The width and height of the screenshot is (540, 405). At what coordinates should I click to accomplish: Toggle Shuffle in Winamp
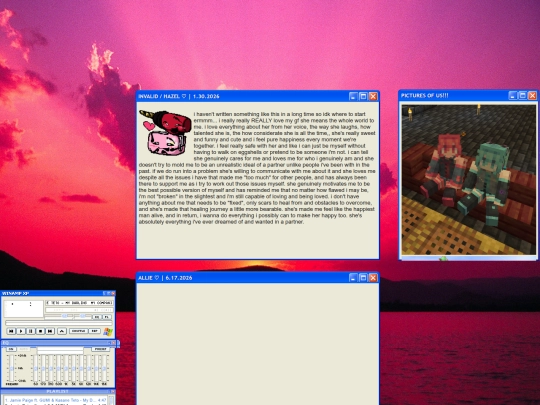[79, 331]
